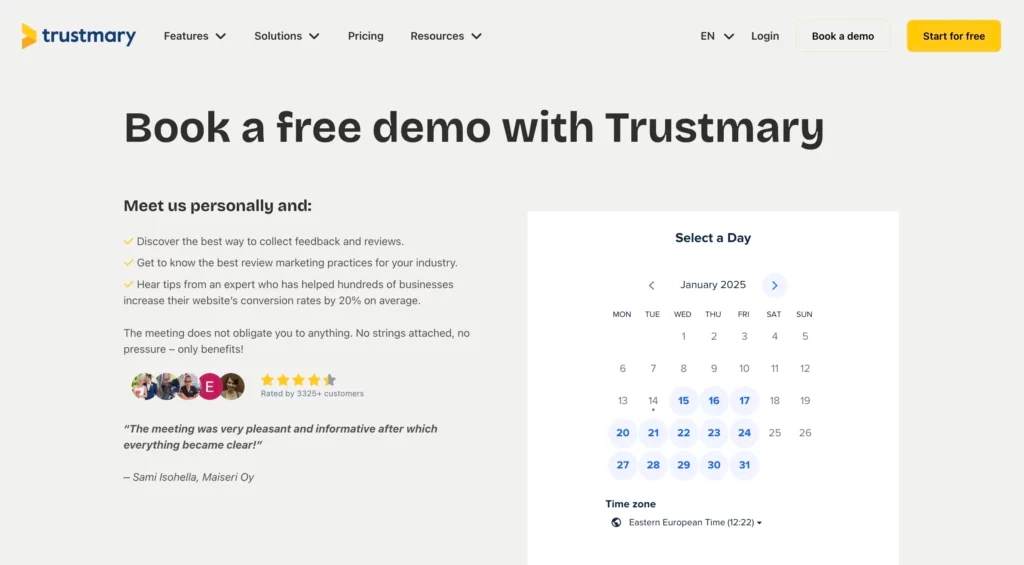Click disabled date 18 in calendar
The height and width of the screenshot is (565, 1024).
point(775,400)
